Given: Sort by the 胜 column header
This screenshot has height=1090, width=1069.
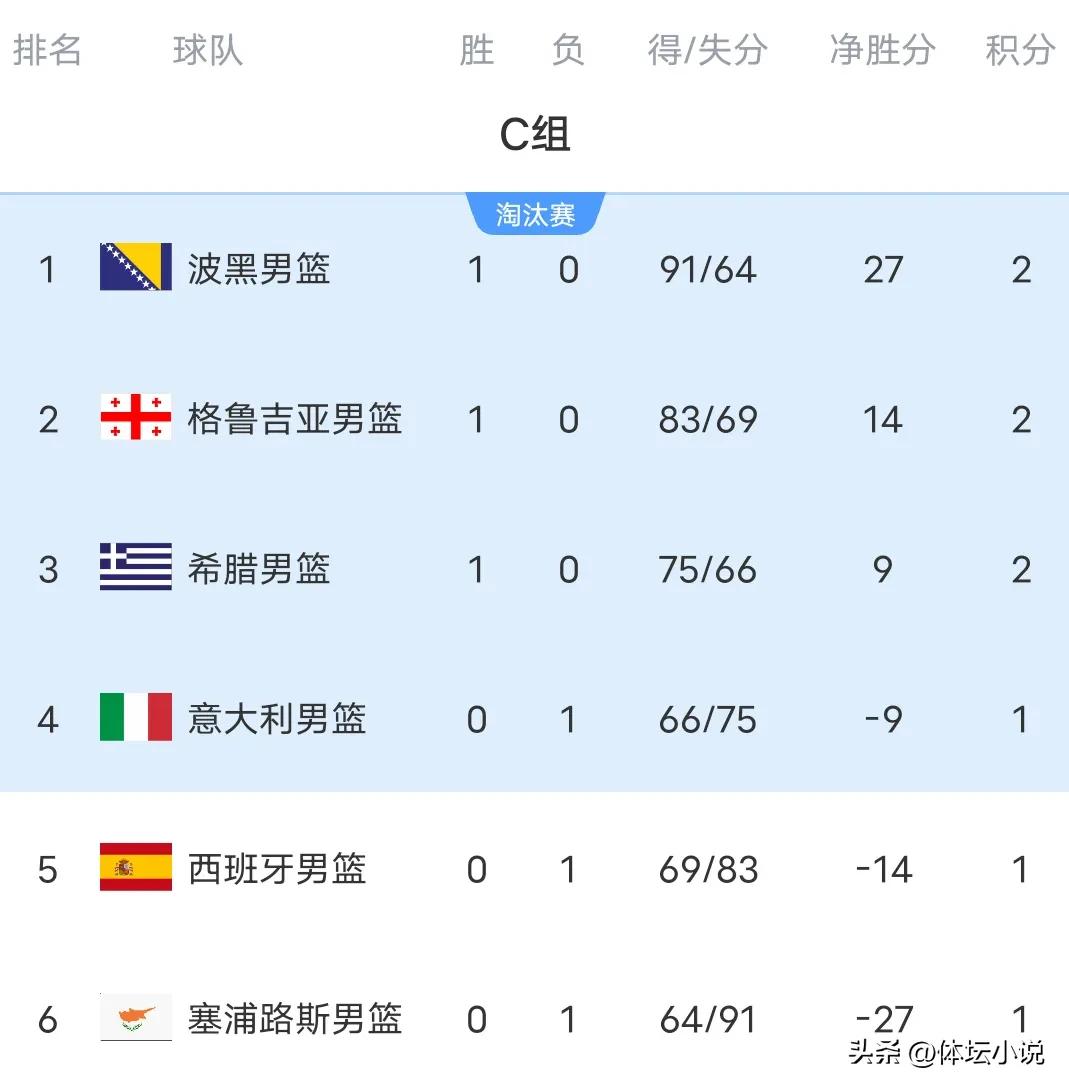Looking at the screenshot, I should click(x=477, y=50).
